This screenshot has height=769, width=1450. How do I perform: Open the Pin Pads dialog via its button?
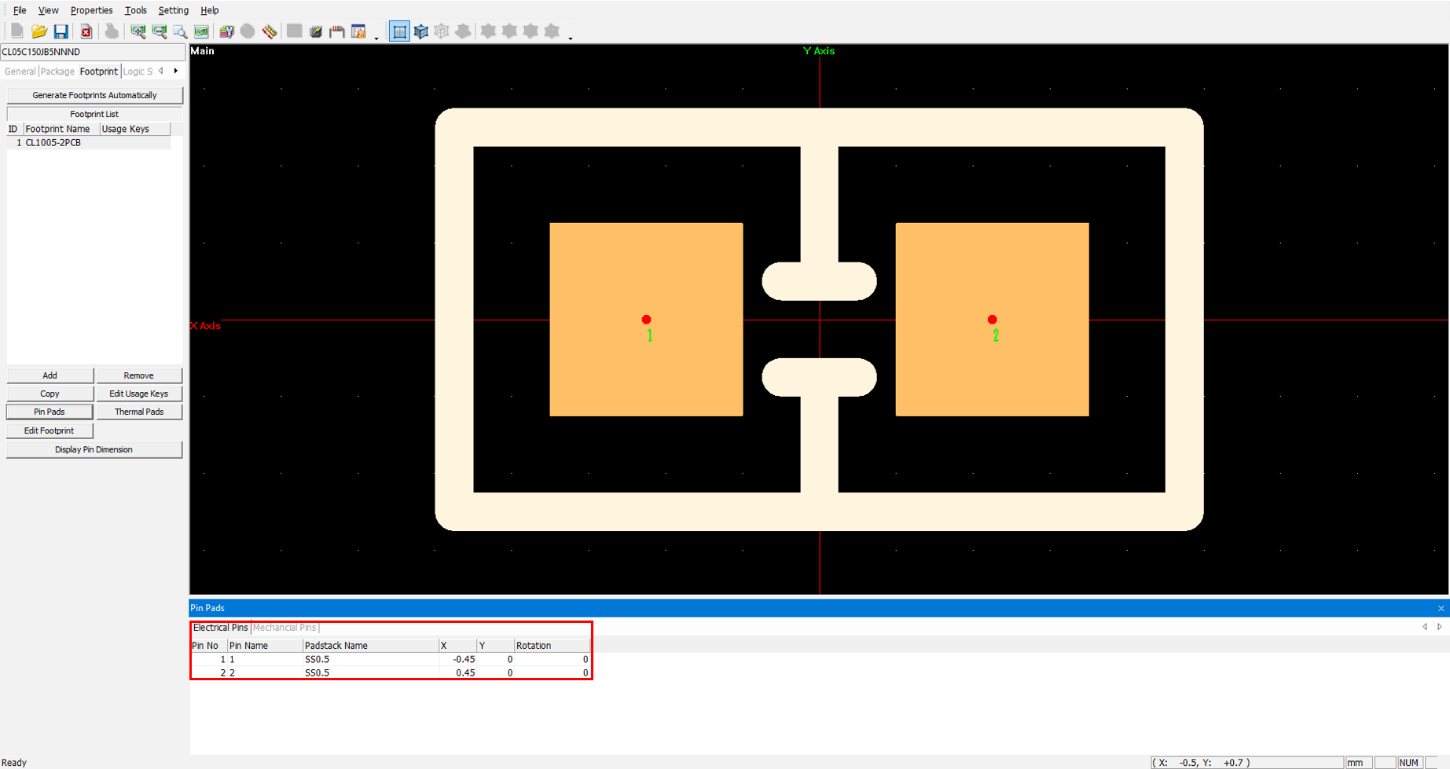pyautogui.click(x=49, y=411)
